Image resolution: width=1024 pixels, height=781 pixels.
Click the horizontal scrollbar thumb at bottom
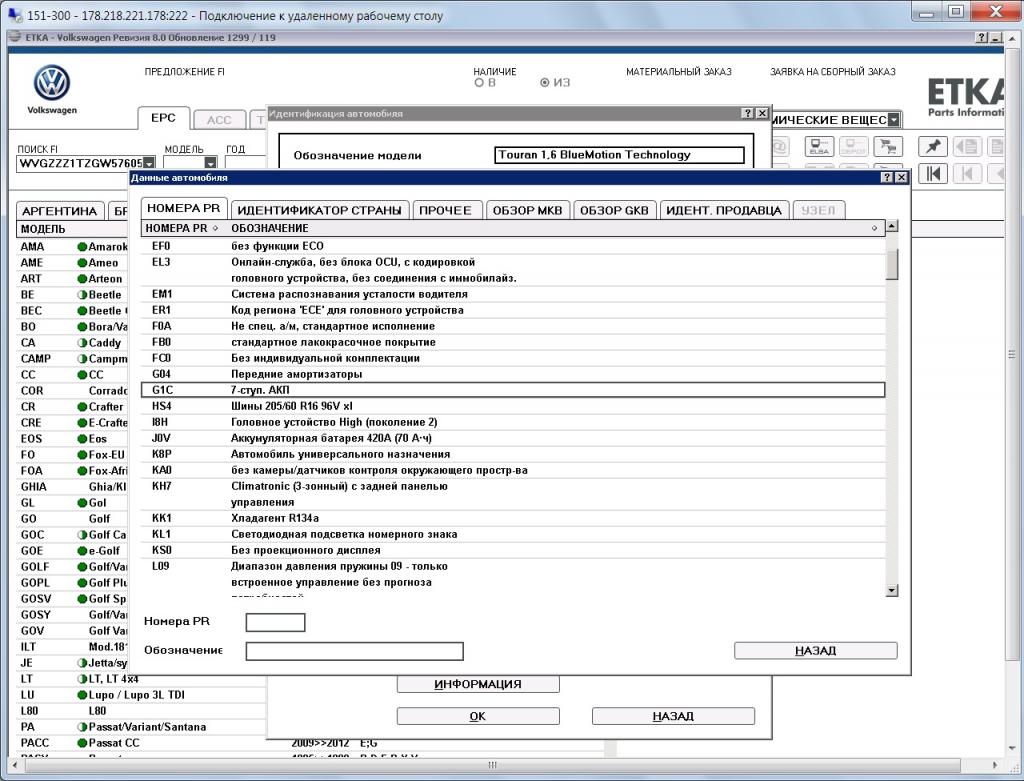click(x=492, y=765)
